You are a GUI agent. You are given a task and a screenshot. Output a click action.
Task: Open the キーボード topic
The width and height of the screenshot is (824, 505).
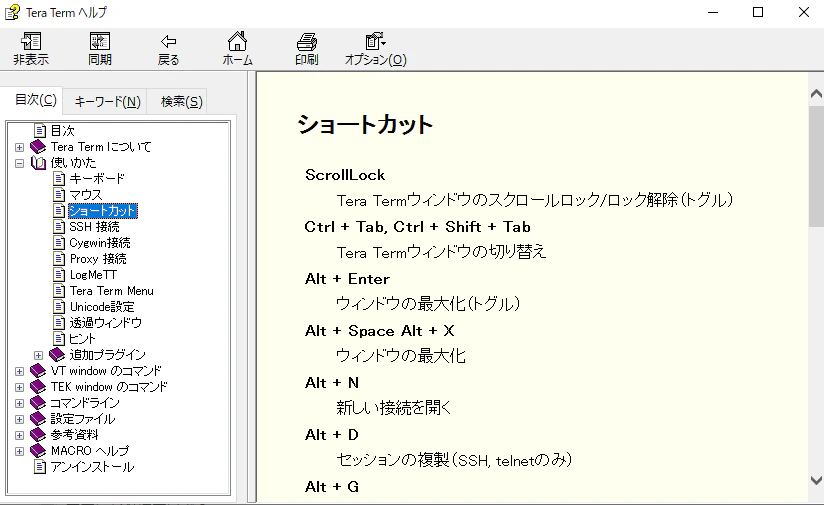pyautogui.click(x=97, y=179)
